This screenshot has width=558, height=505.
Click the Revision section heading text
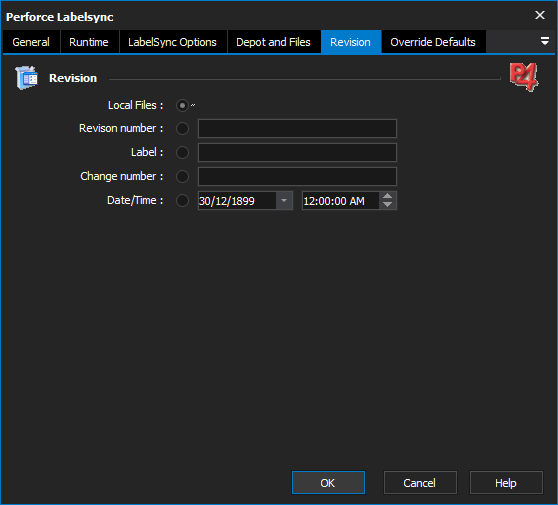[x=73, y=78]
